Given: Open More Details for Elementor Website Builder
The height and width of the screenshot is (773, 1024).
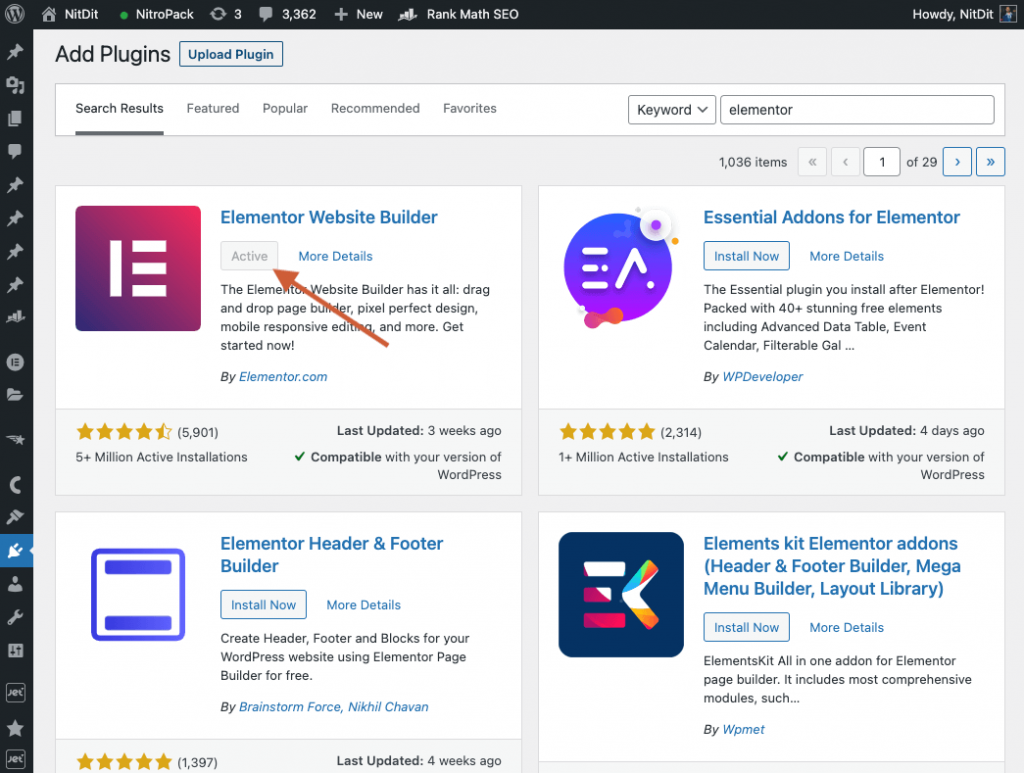Looking at the screenshot, I should pos(336,257).
